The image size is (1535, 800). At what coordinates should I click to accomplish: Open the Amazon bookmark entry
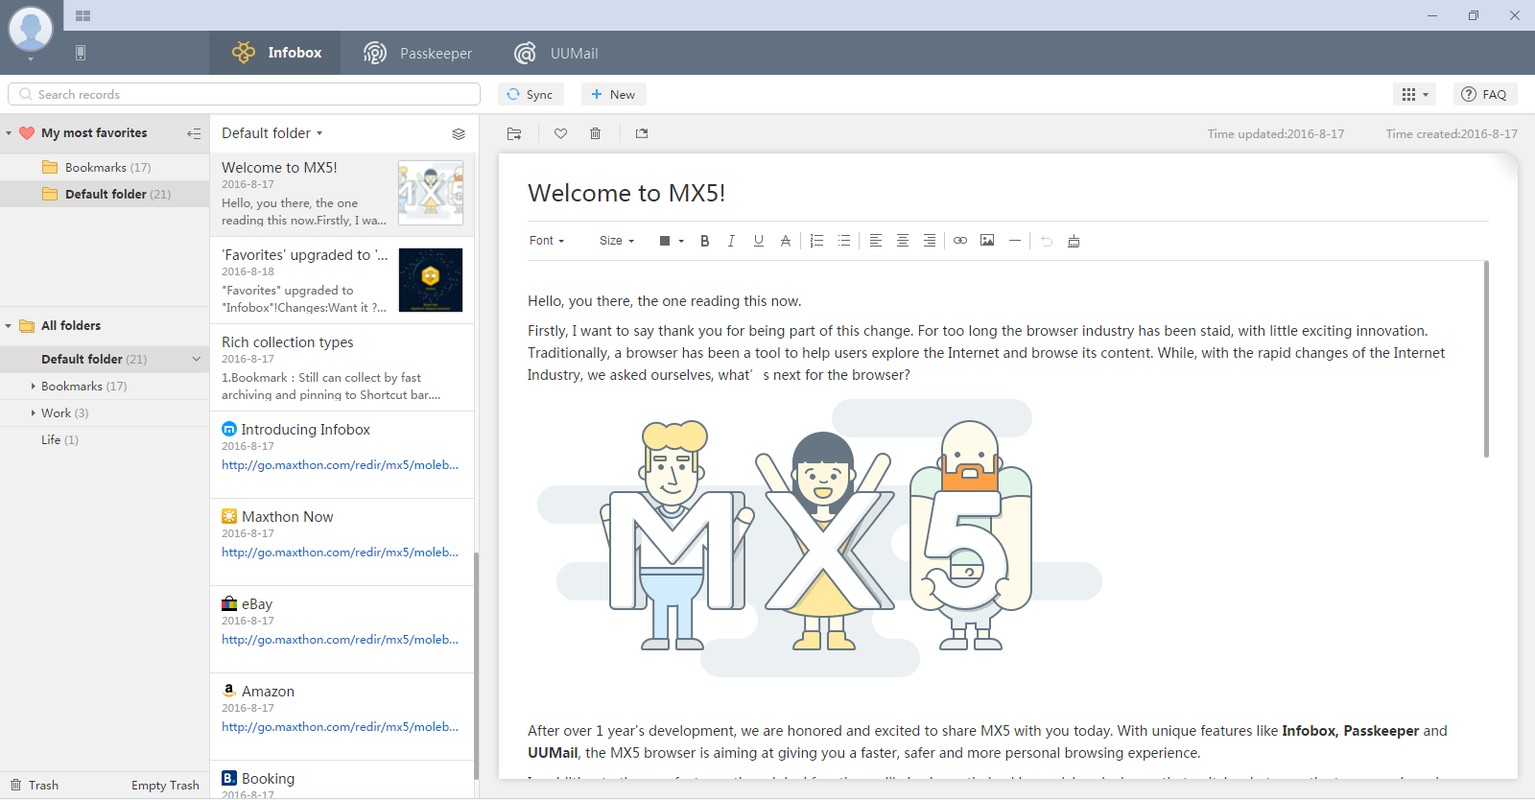342,717
